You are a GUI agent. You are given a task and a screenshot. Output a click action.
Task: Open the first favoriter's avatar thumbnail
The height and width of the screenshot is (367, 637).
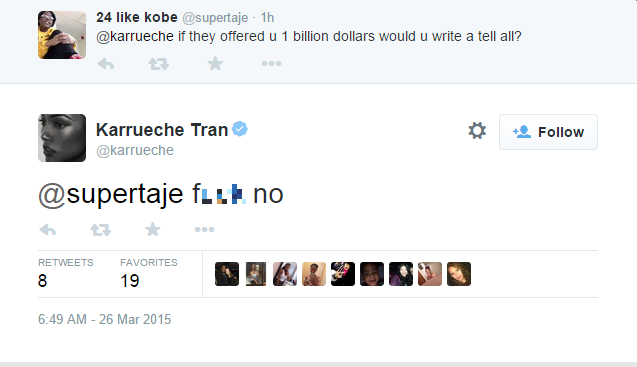tap(227, 274)
